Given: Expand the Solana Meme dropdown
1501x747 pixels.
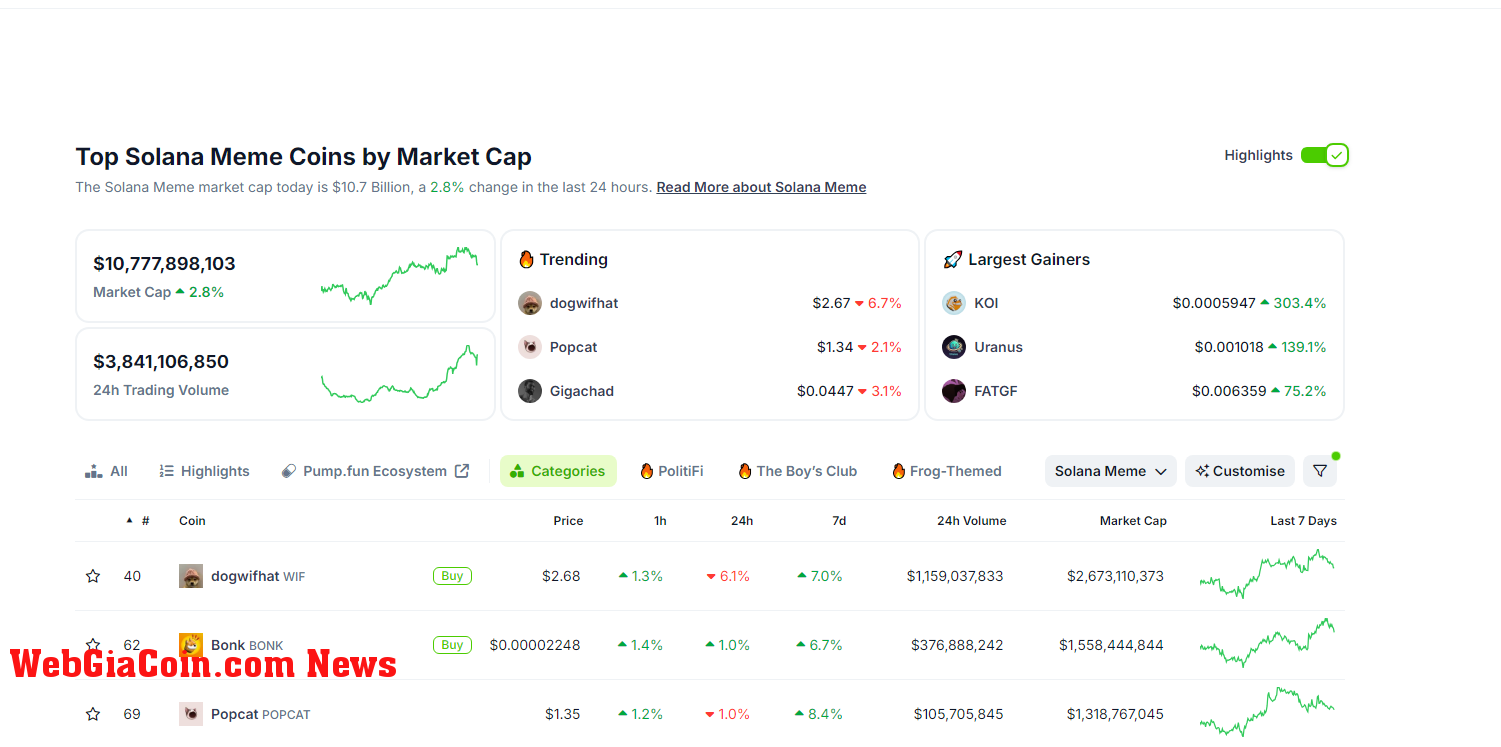Looking at the screenshot, I should pos(1111,471).
